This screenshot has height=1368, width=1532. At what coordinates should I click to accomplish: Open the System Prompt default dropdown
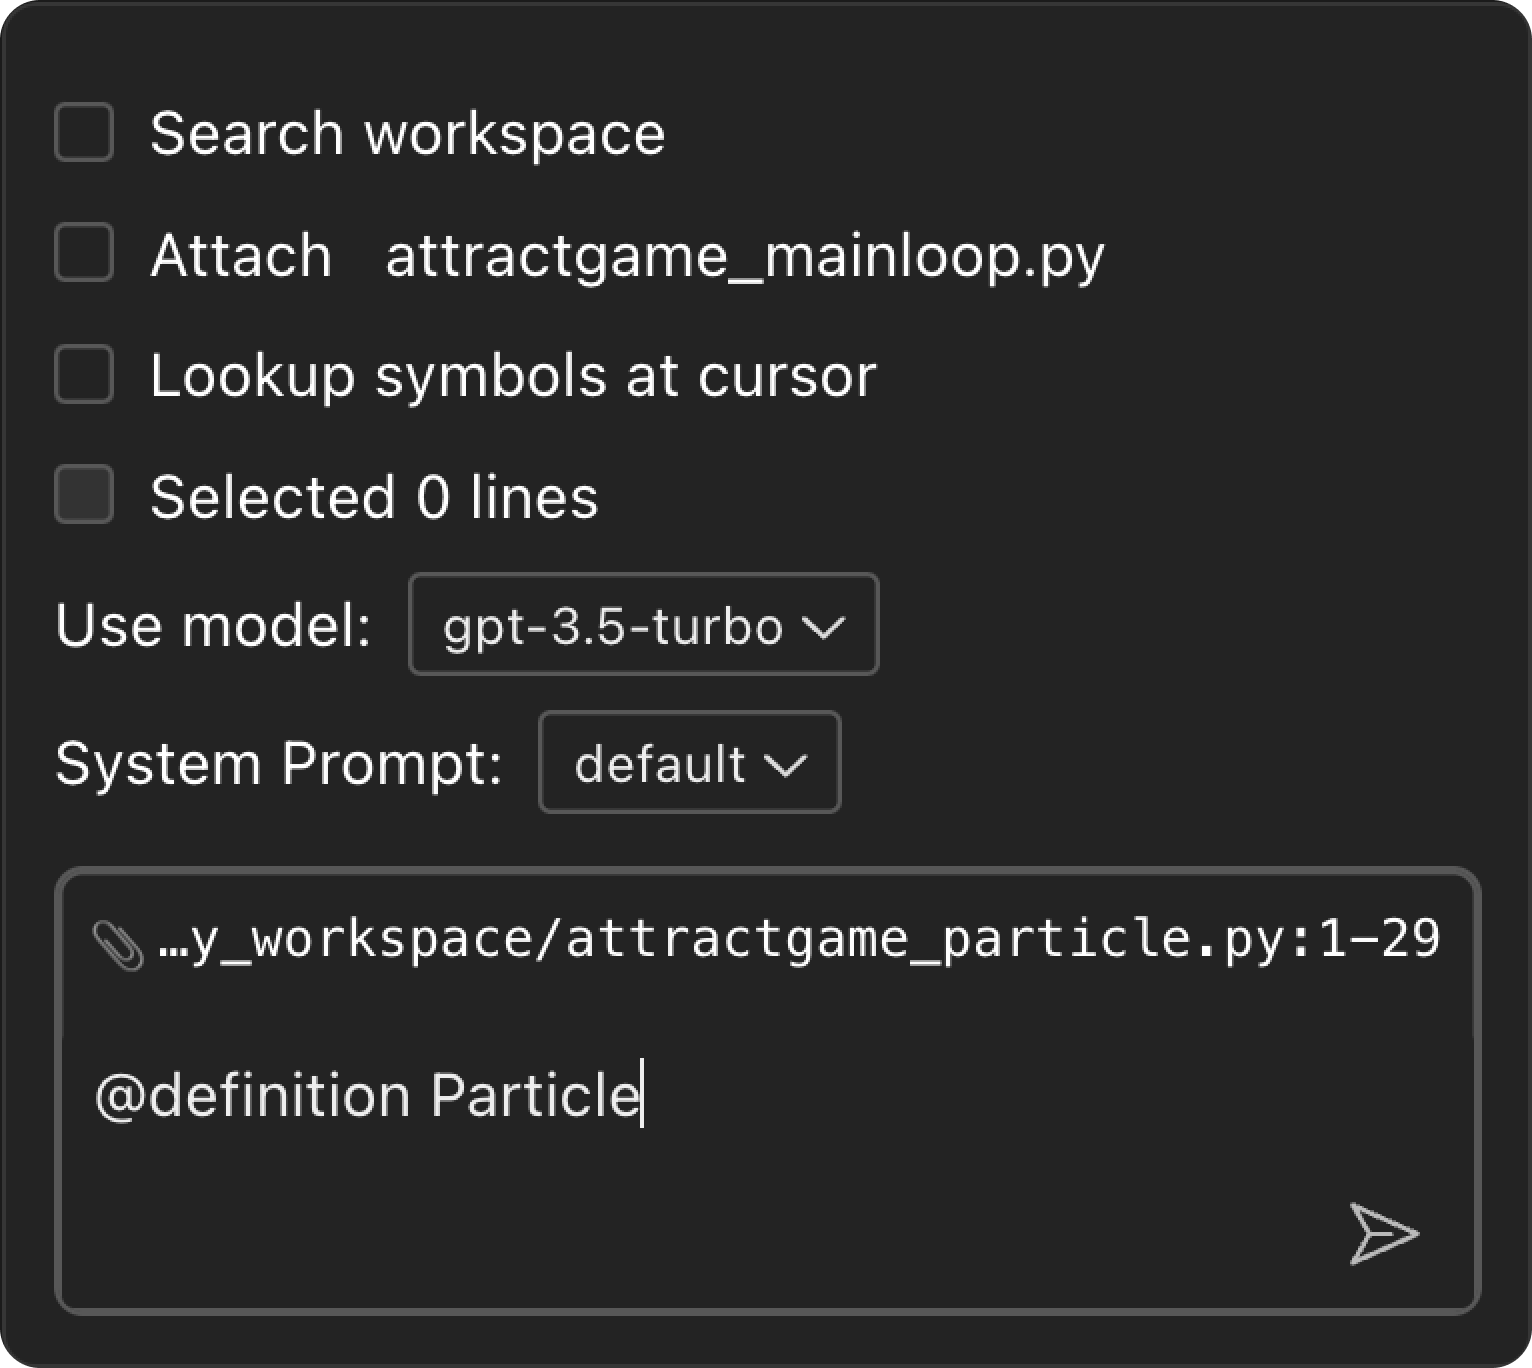(x=688, y=763)
